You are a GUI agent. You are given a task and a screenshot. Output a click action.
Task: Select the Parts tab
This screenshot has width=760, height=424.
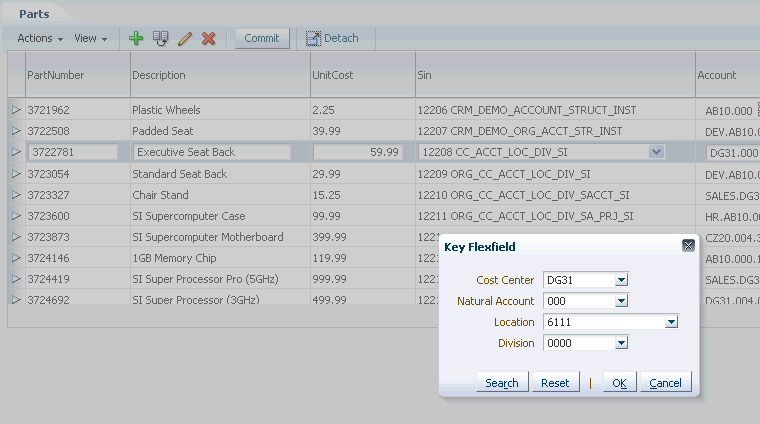pos(34,14)
